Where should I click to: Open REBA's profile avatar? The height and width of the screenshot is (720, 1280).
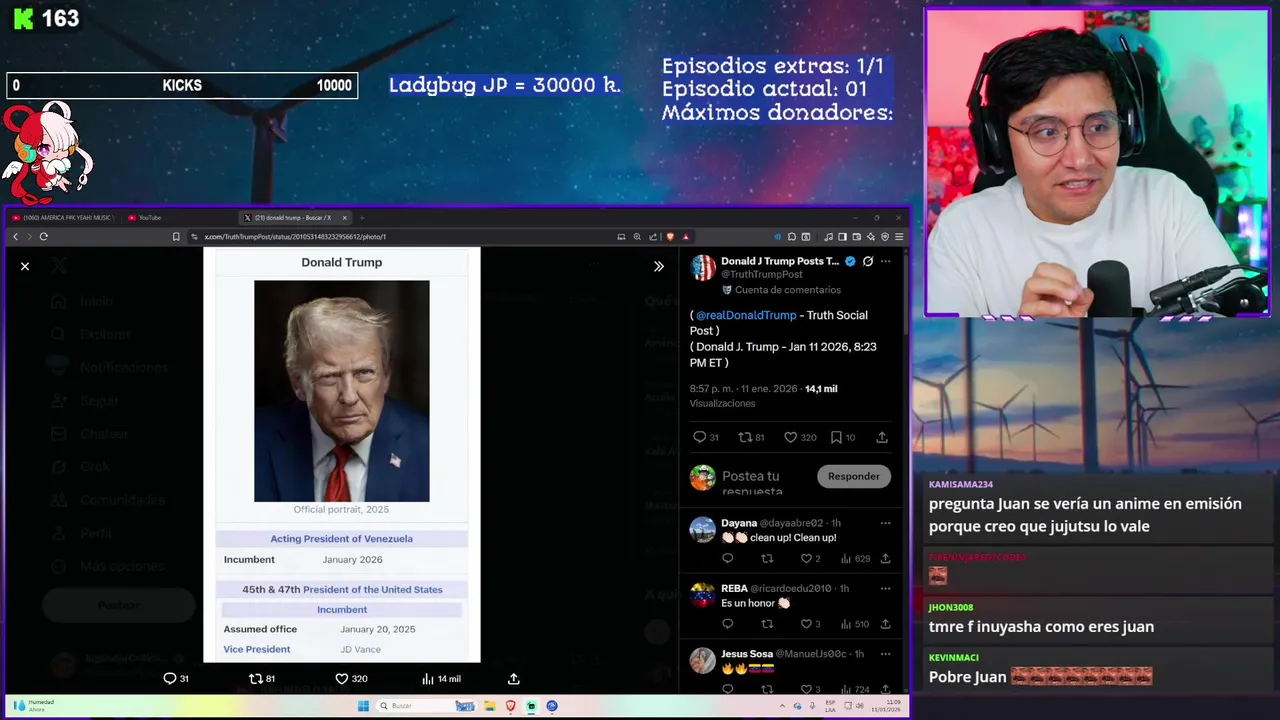point(703,594)
